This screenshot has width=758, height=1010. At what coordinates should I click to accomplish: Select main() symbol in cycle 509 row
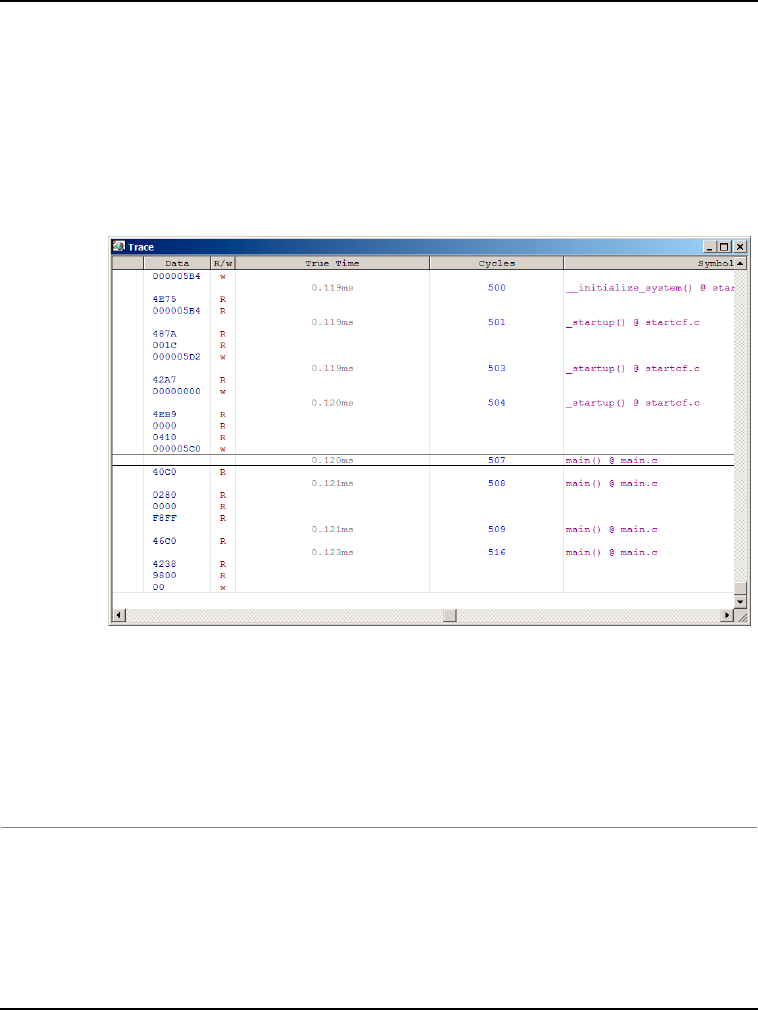(x=611, y=529)
